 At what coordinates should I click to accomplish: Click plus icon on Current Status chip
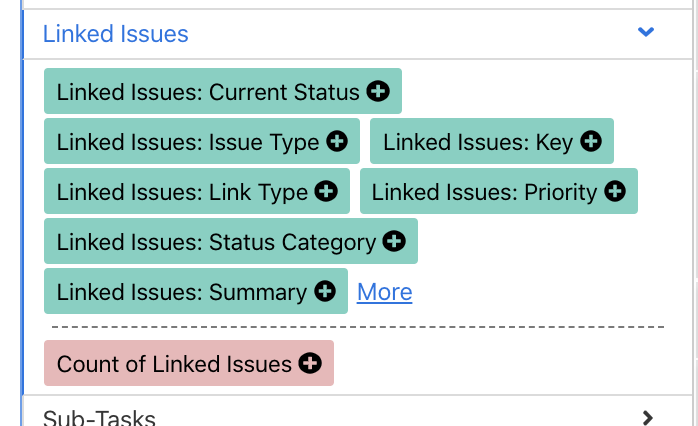click(379, 92)
